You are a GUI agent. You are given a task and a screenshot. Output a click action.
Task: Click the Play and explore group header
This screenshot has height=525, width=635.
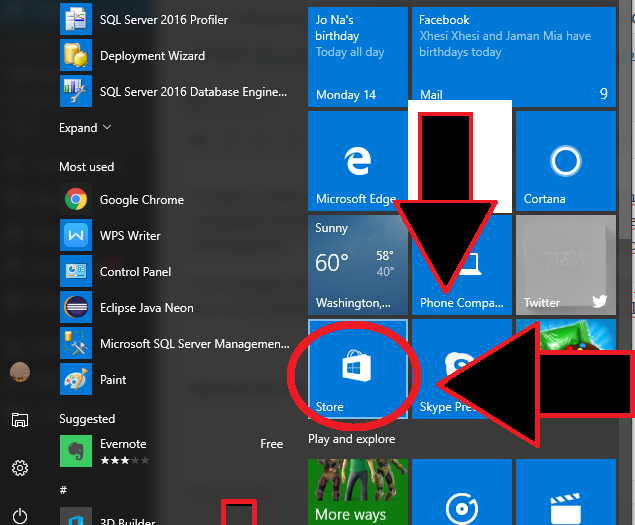pyautogui.click(x=352, y=439)
